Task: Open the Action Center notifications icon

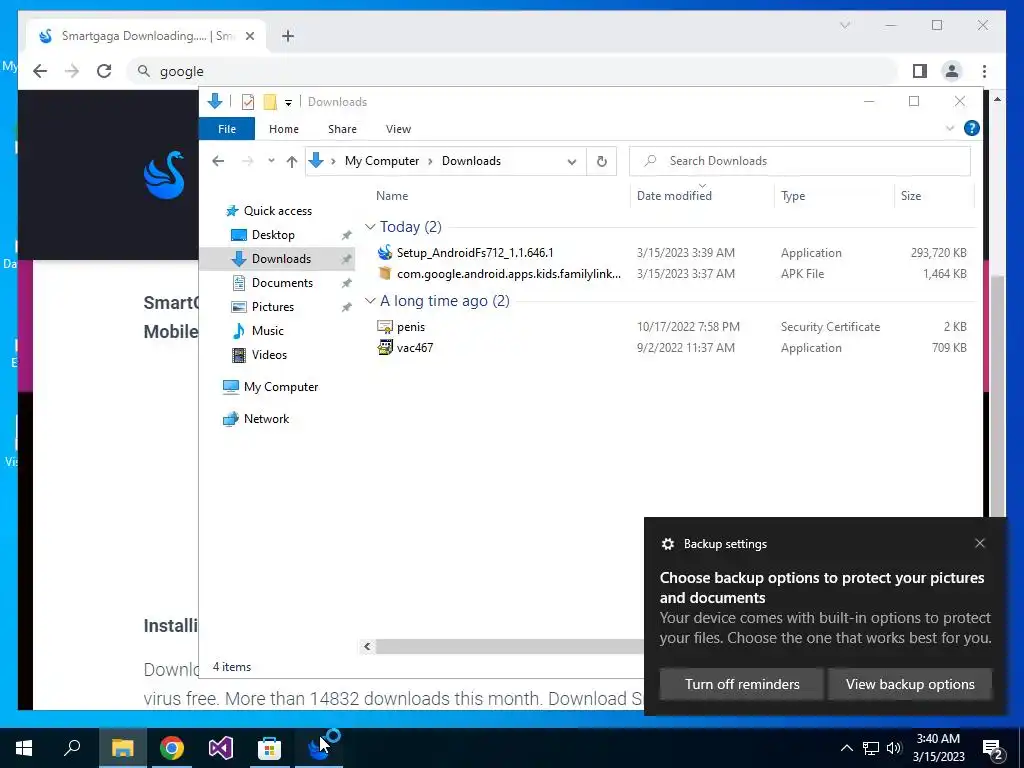Action: tap(993, 749)
